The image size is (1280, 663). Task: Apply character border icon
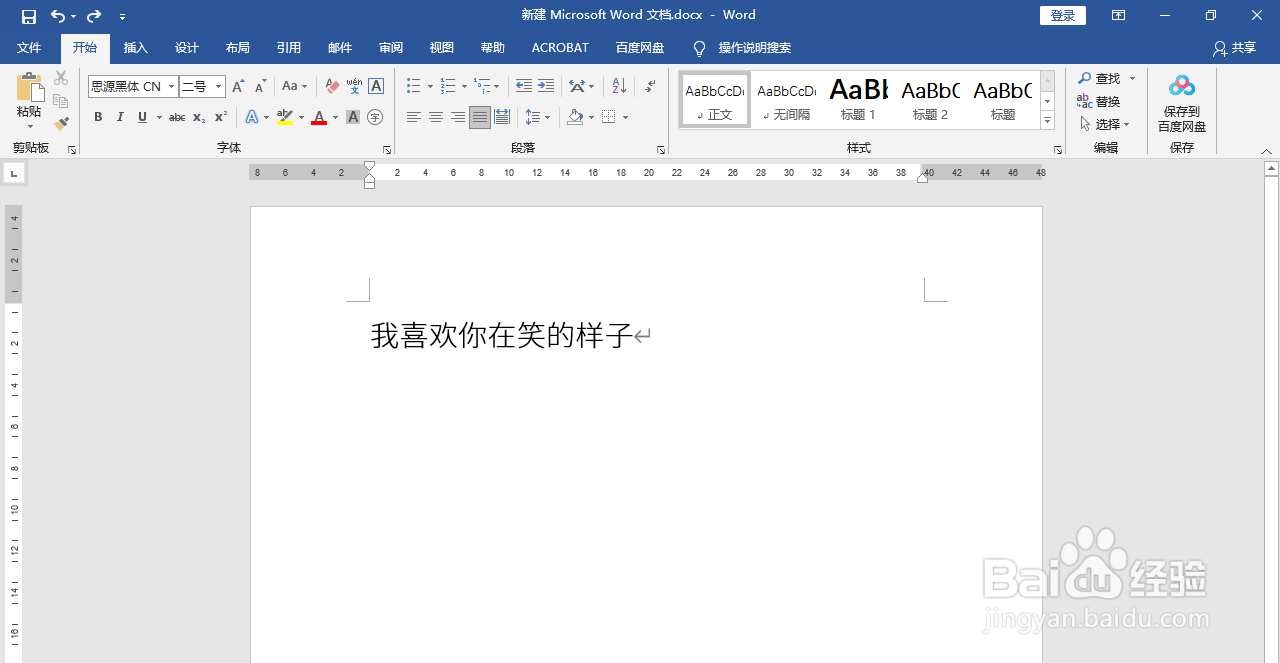[376, 87]
